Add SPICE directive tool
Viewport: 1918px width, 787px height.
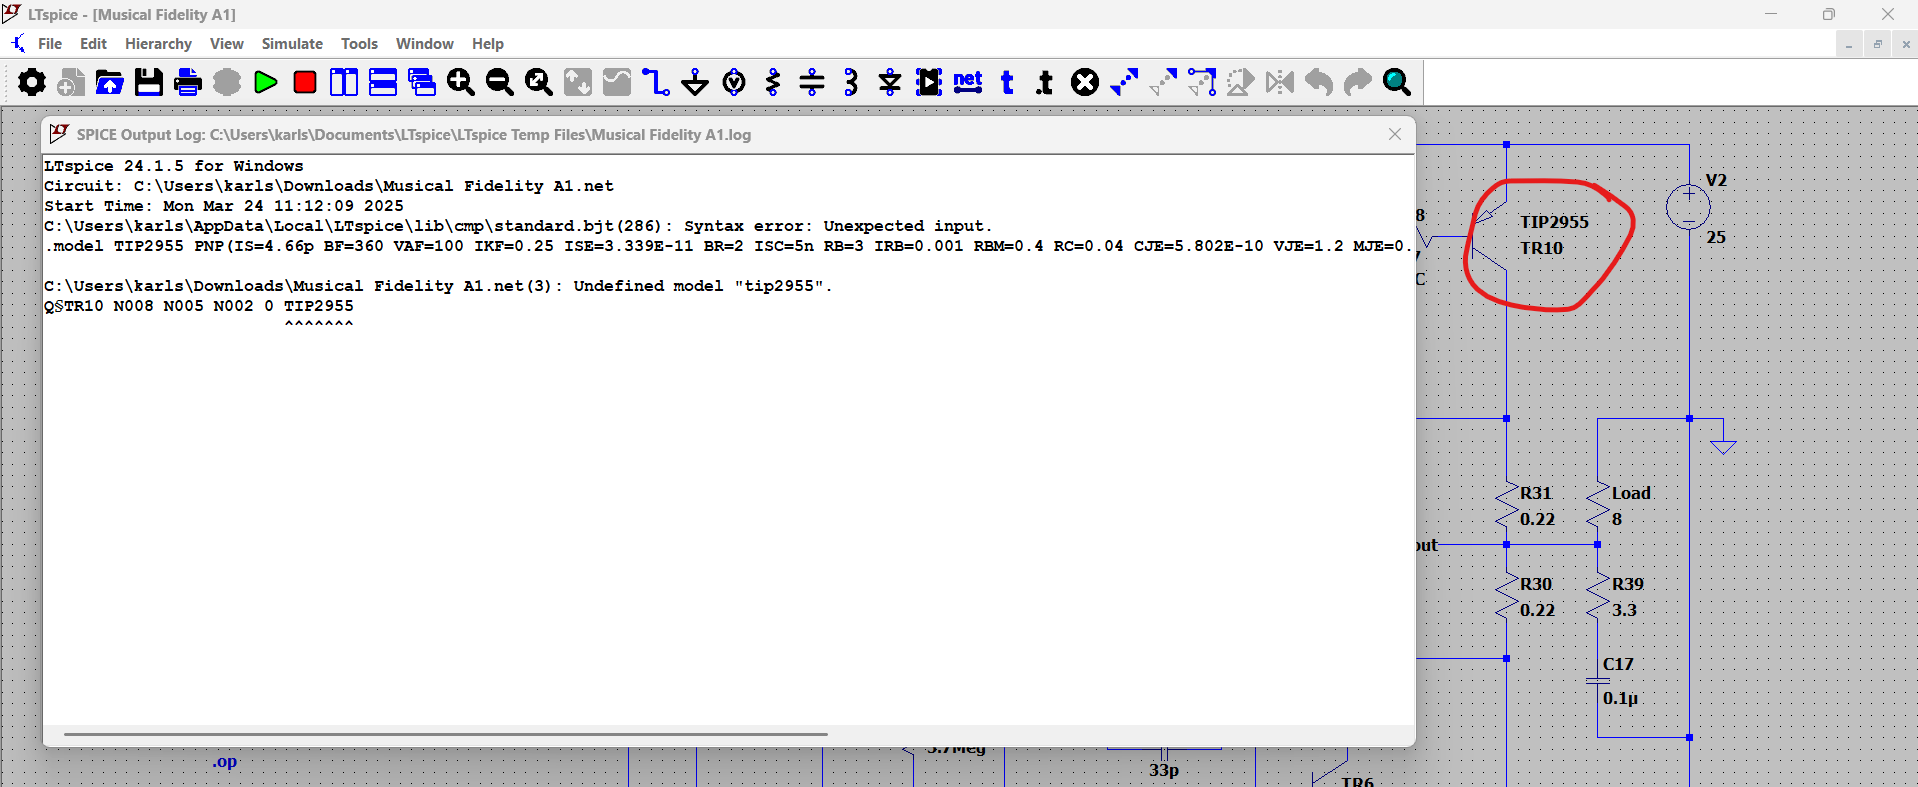1045,82
